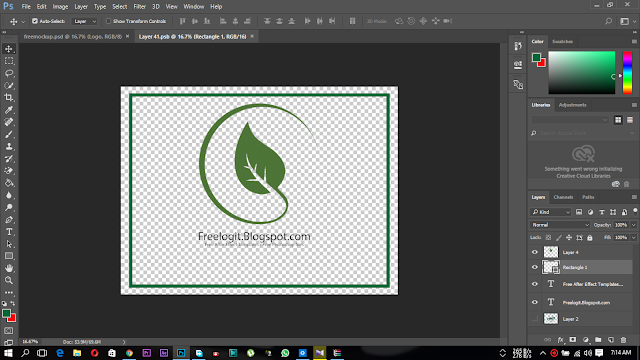The height and width of the screenshot is (360, 640).
Task: Select the Rectangular Marquee tool
Action: click(x=9, y=61)
